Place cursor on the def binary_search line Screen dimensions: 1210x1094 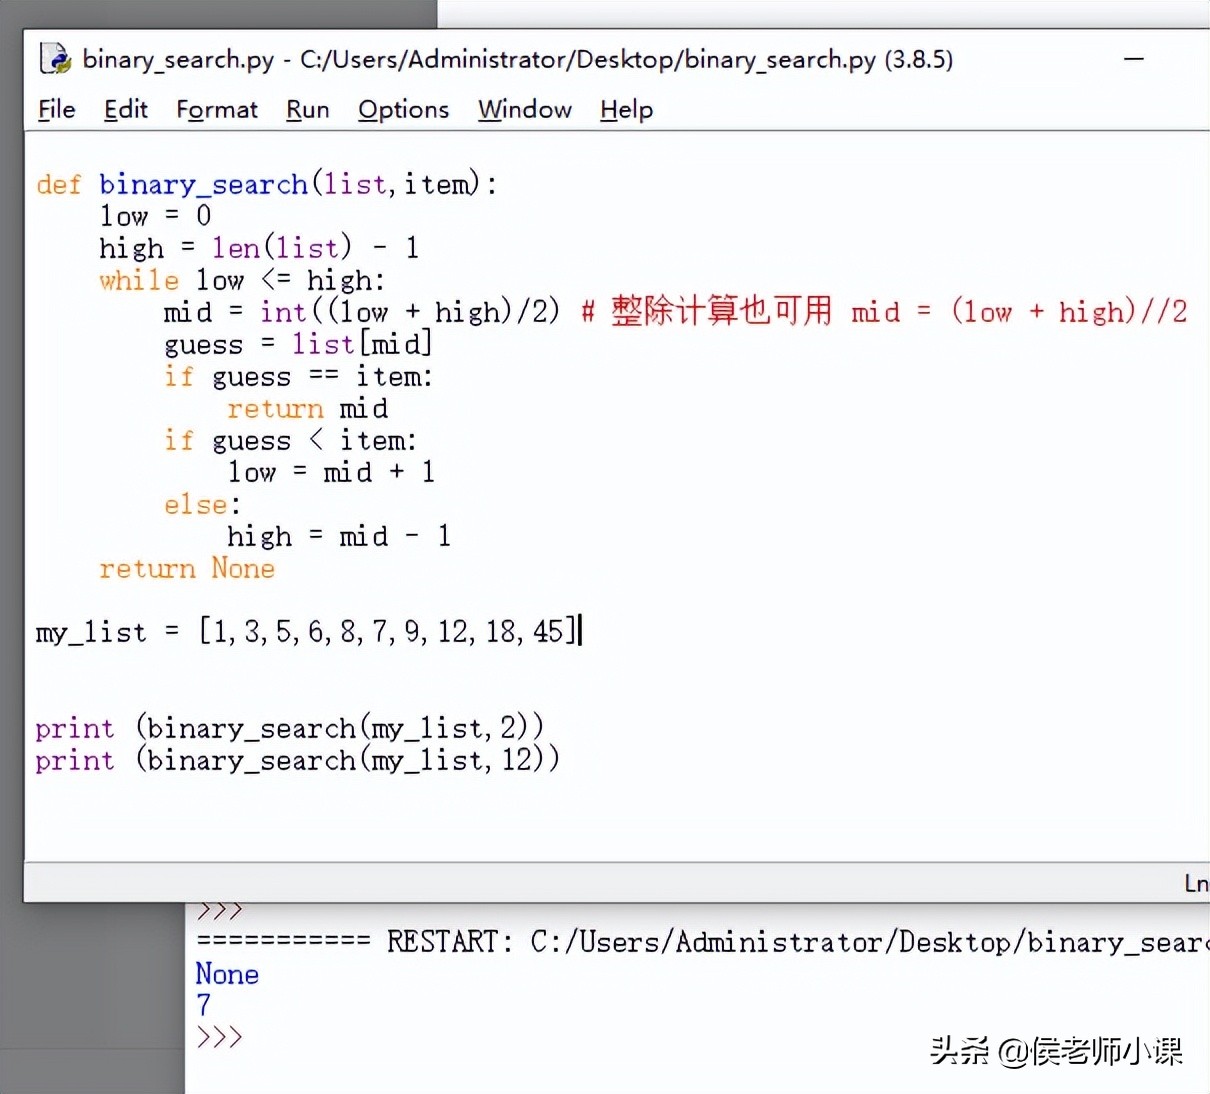[x=265, y=184]
